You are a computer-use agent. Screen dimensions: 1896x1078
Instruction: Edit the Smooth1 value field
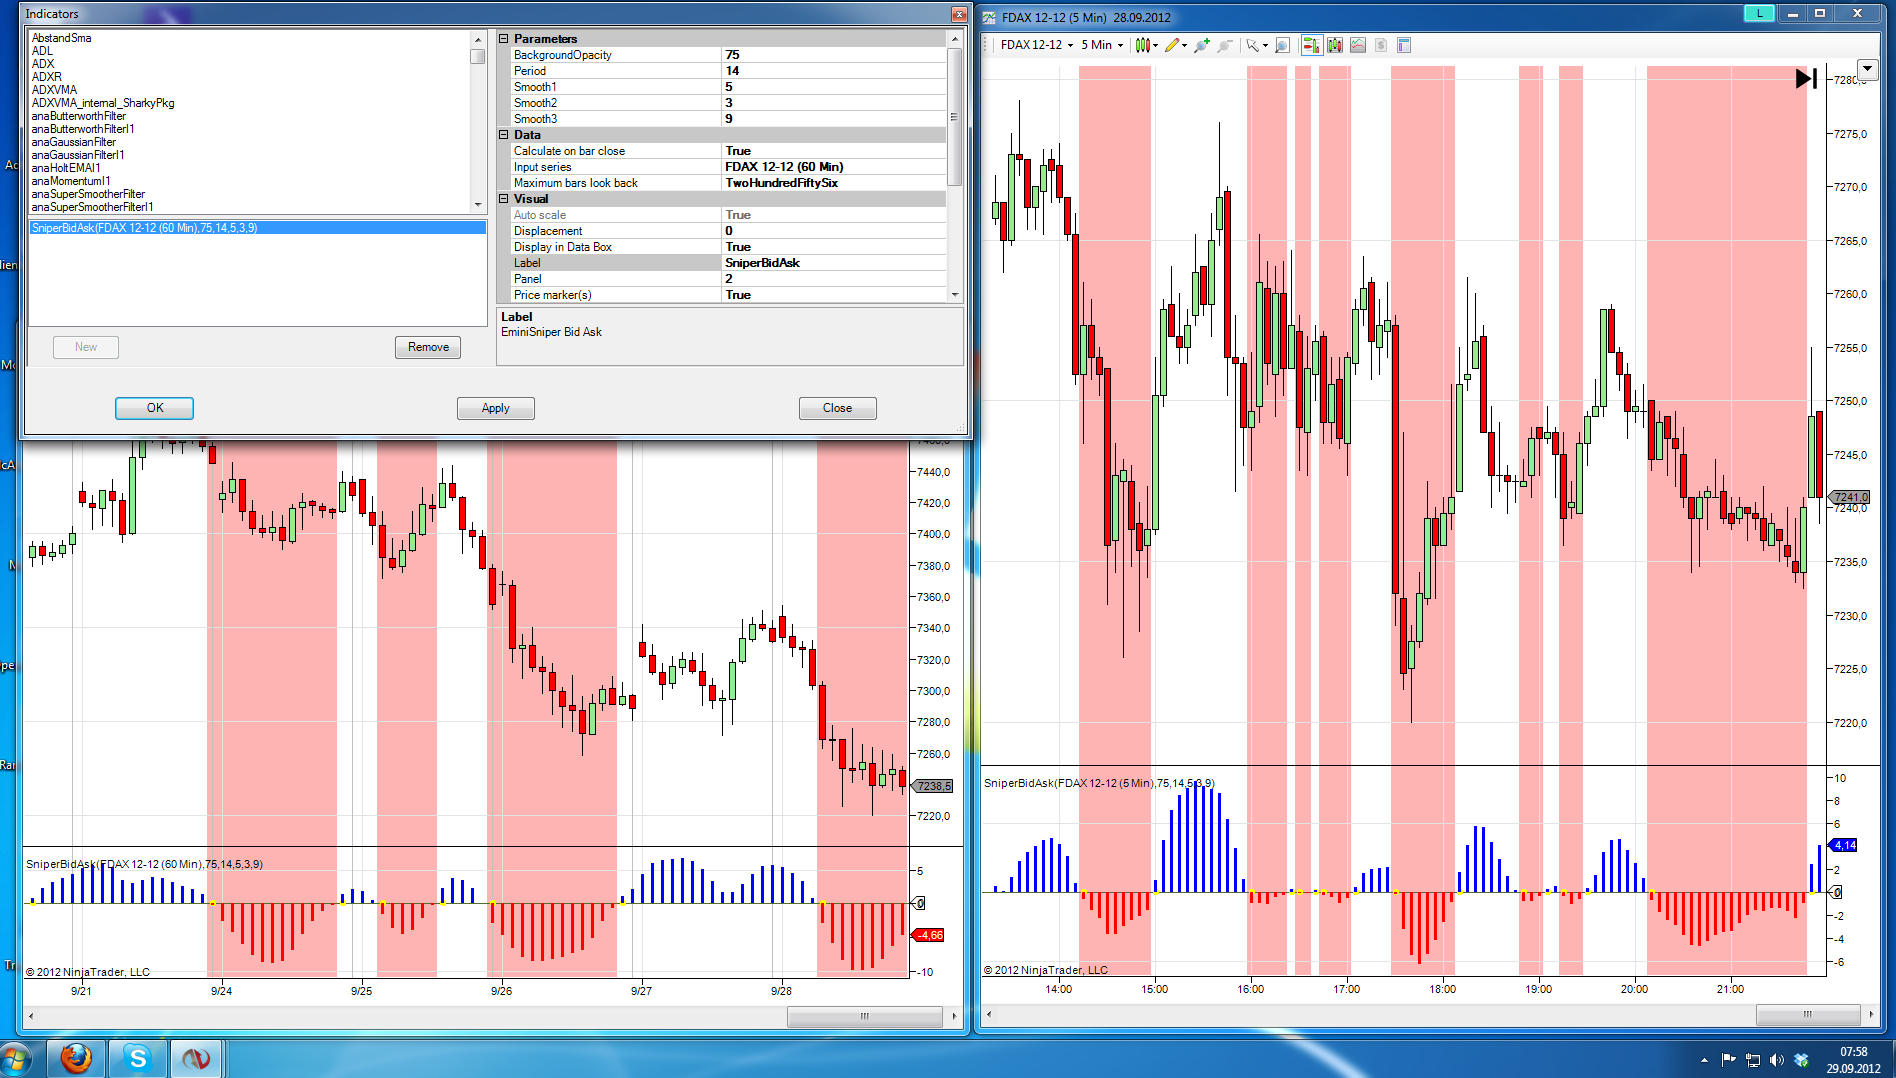[833, 87]
